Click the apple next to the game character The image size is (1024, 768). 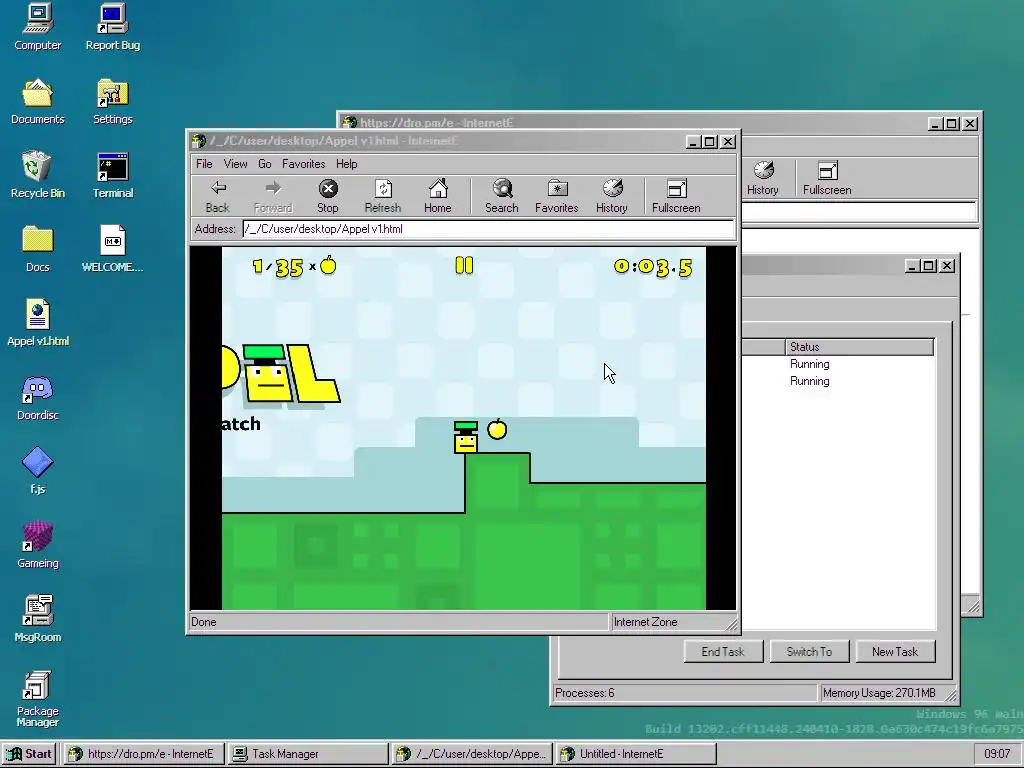pos(497,428)
